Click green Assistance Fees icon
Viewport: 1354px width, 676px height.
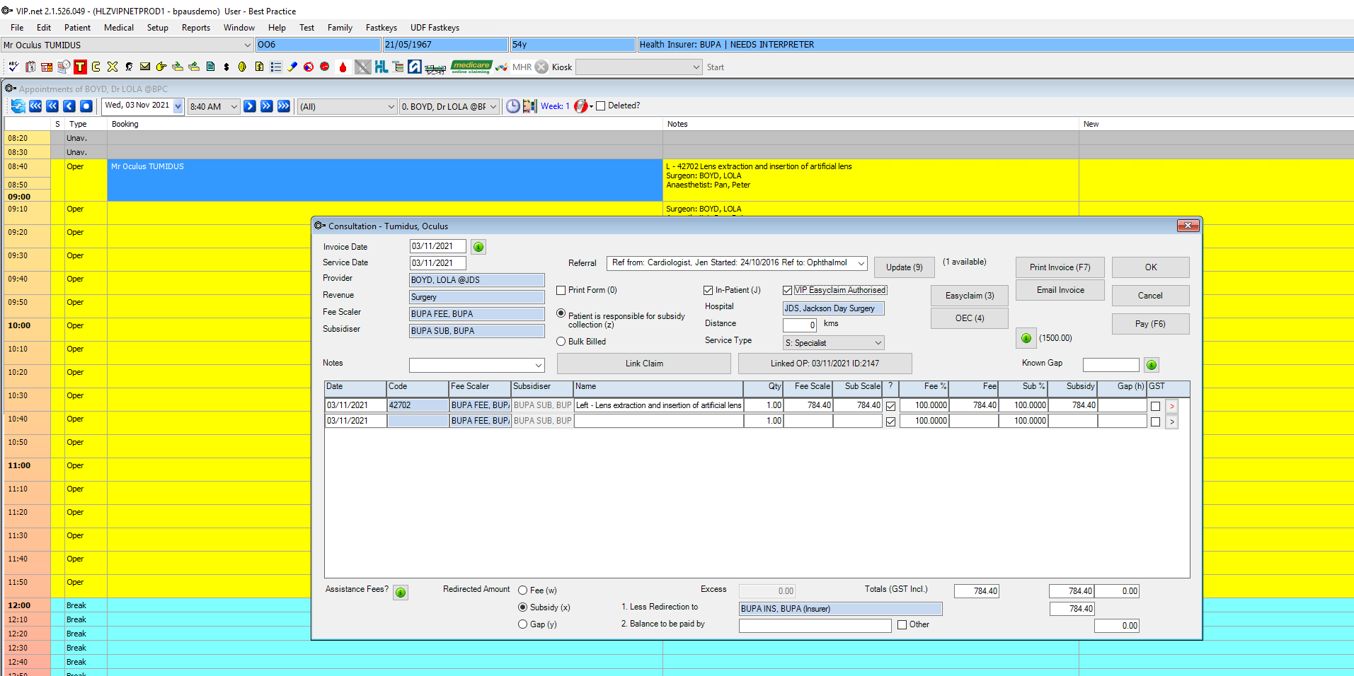click(x=400, y=592)
